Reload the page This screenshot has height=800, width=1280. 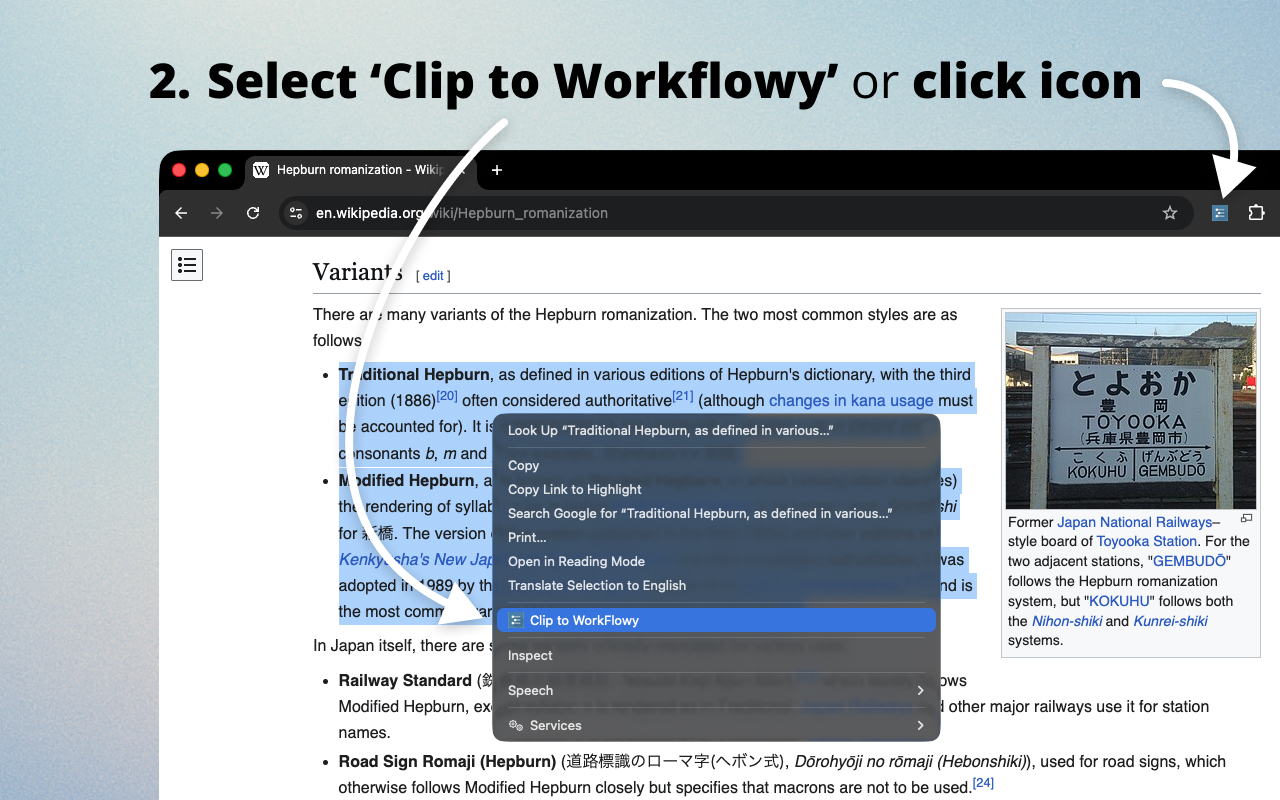click(x=253, y=213)
